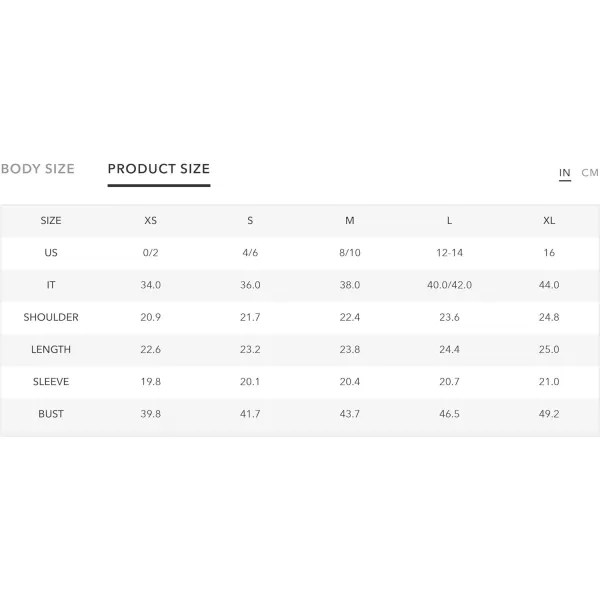
Task: Click the M size column header
Action: click(350, 220)
